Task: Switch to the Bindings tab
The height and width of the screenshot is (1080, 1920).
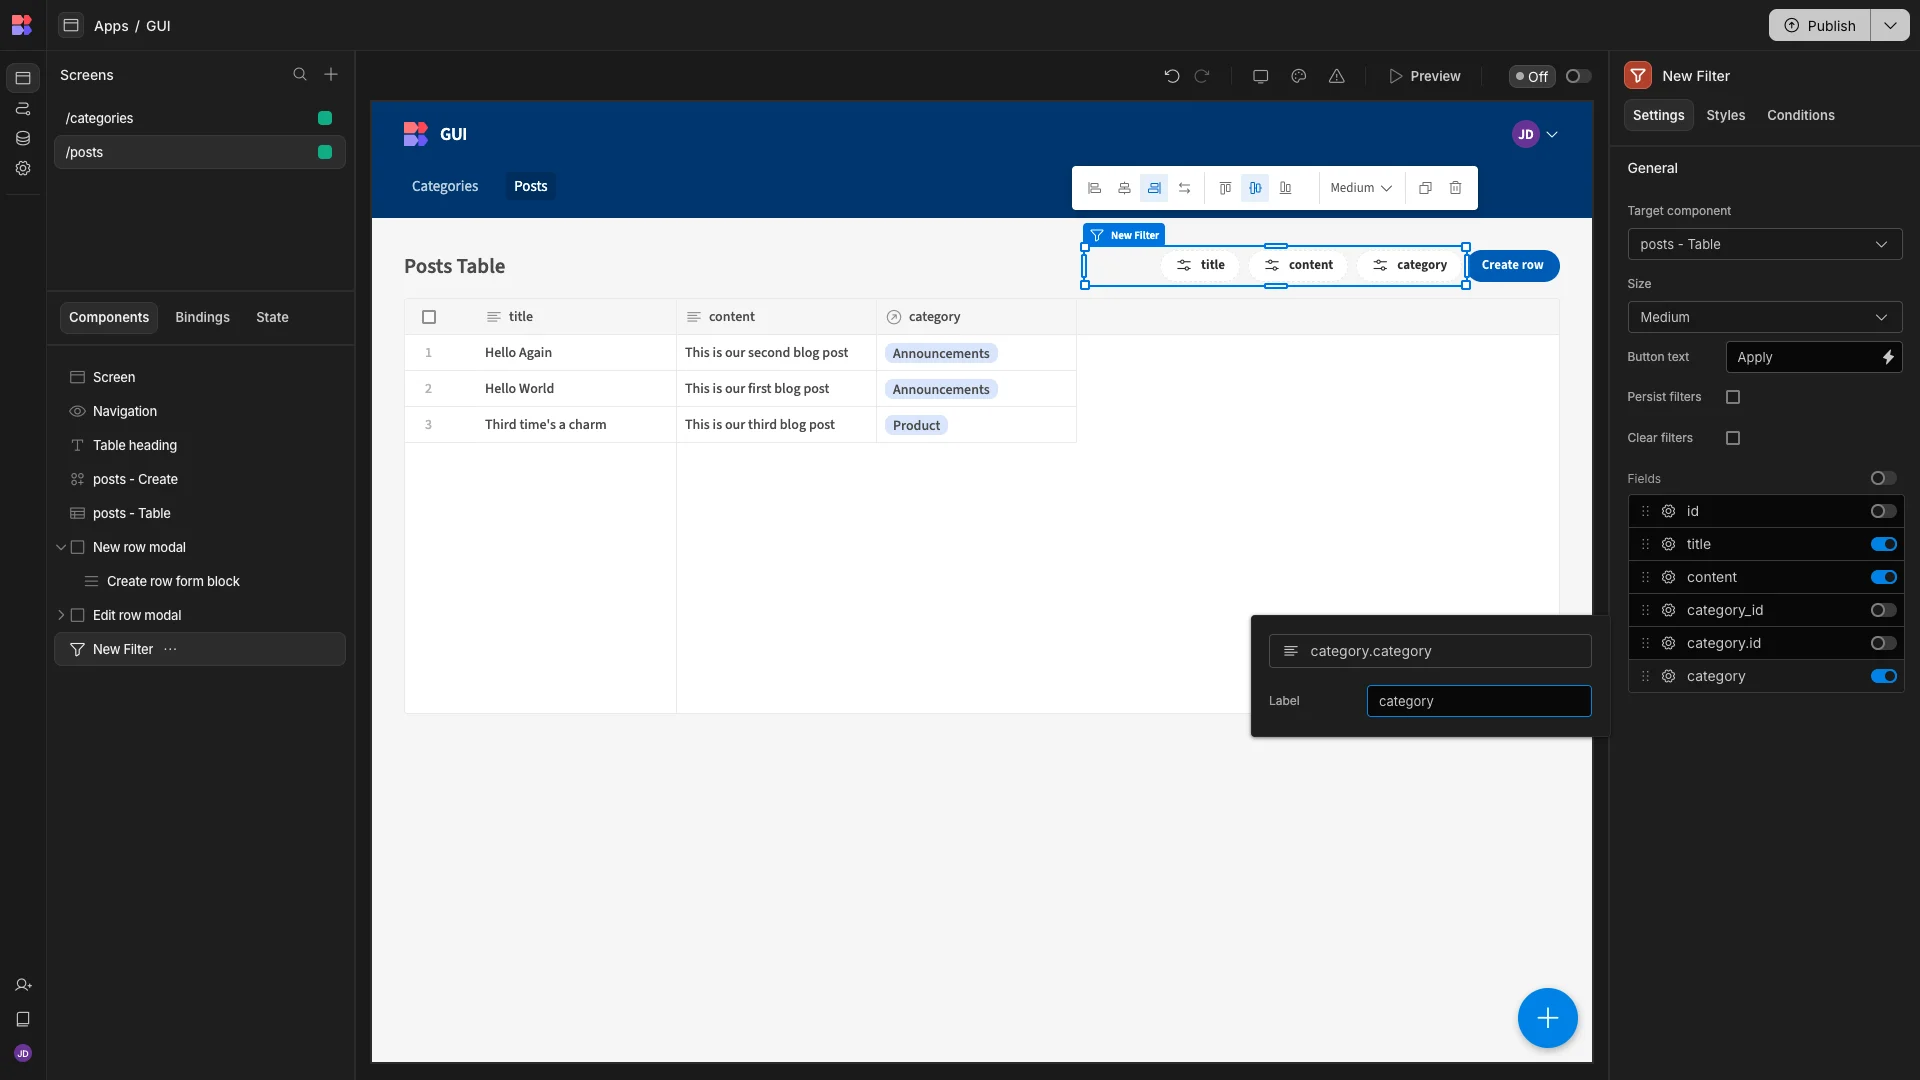Action: click(x=202, y=317)
